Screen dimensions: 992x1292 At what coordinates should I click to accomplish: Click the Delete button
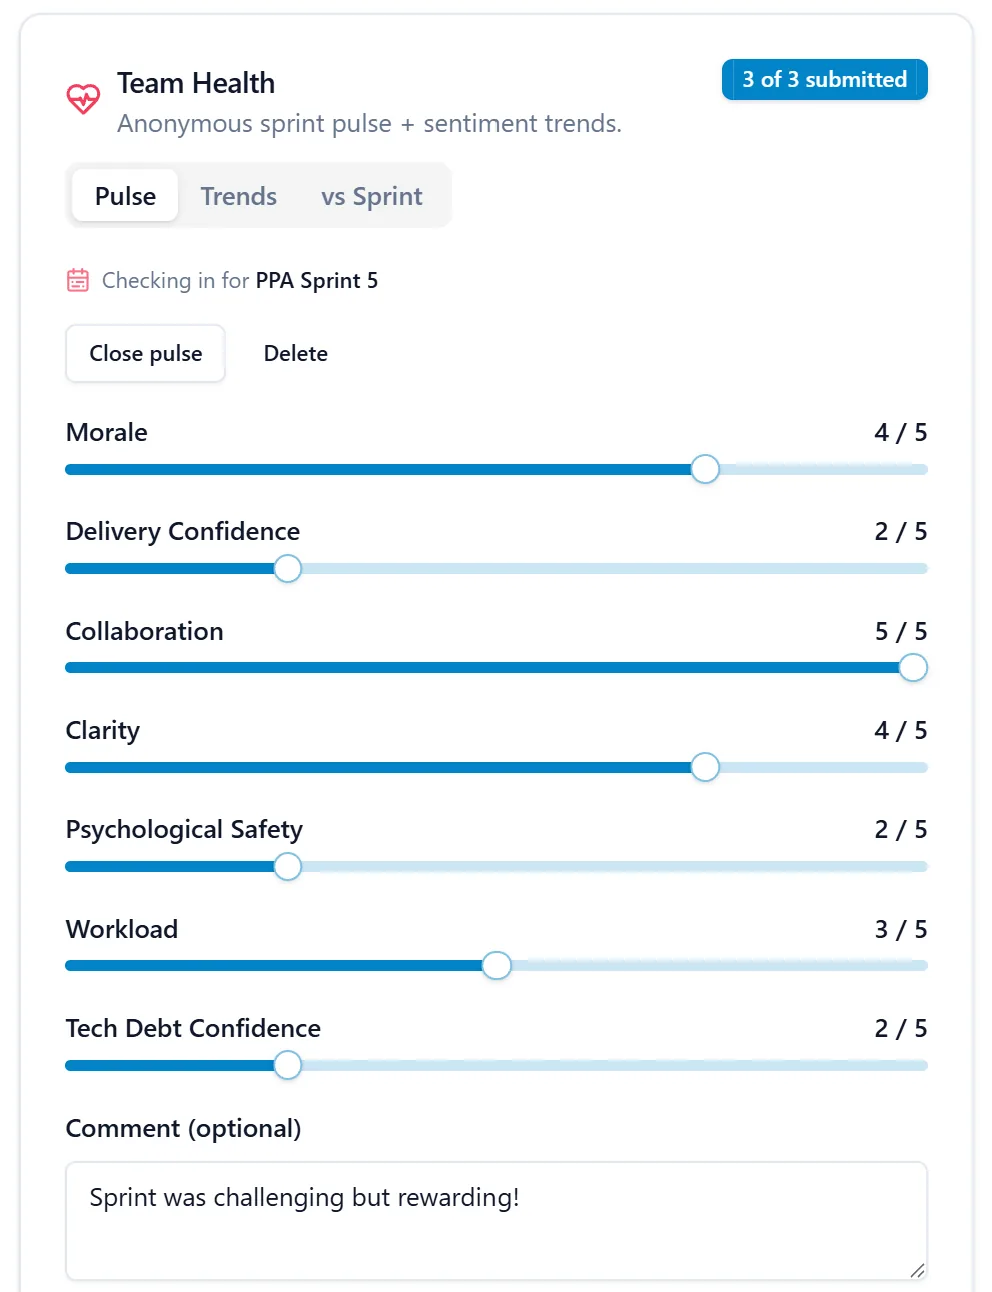(296, 353)
